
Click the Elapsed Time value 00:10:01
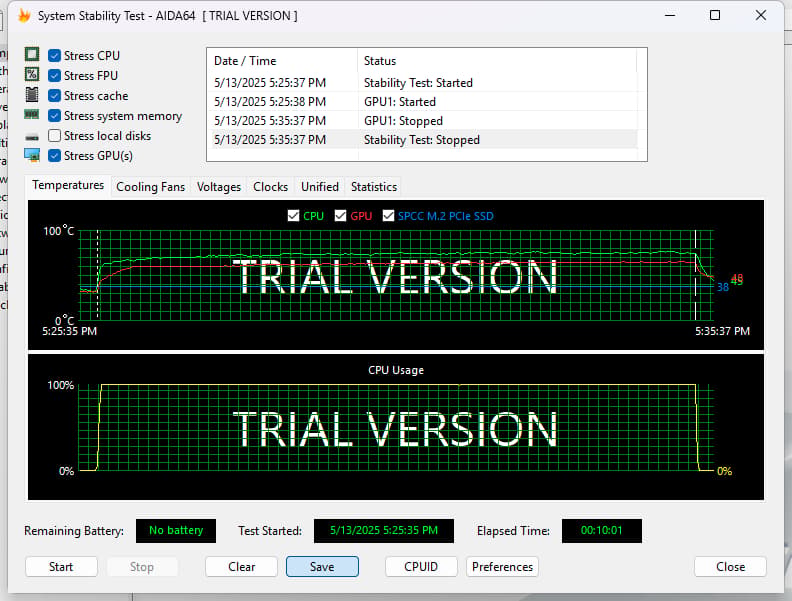click(x=602, y=530)
